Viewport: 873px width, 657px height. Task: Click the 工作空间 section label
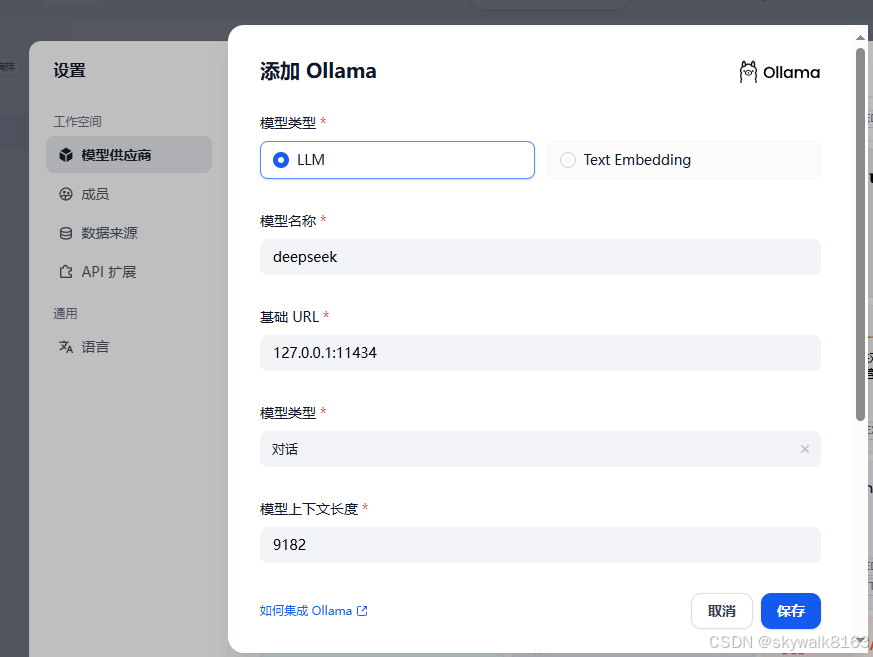(77, 121)
